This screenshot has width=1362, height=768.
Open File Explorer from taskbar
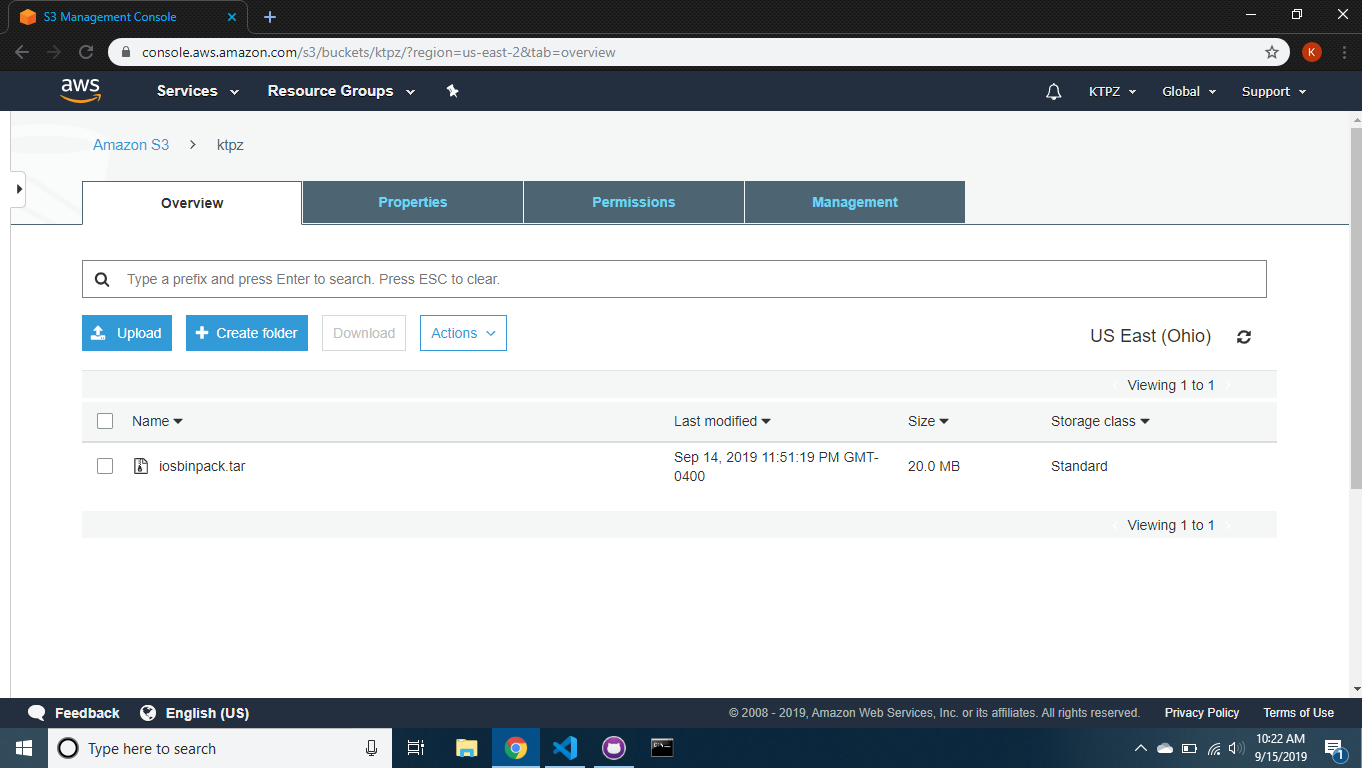(x=466, y=748)
